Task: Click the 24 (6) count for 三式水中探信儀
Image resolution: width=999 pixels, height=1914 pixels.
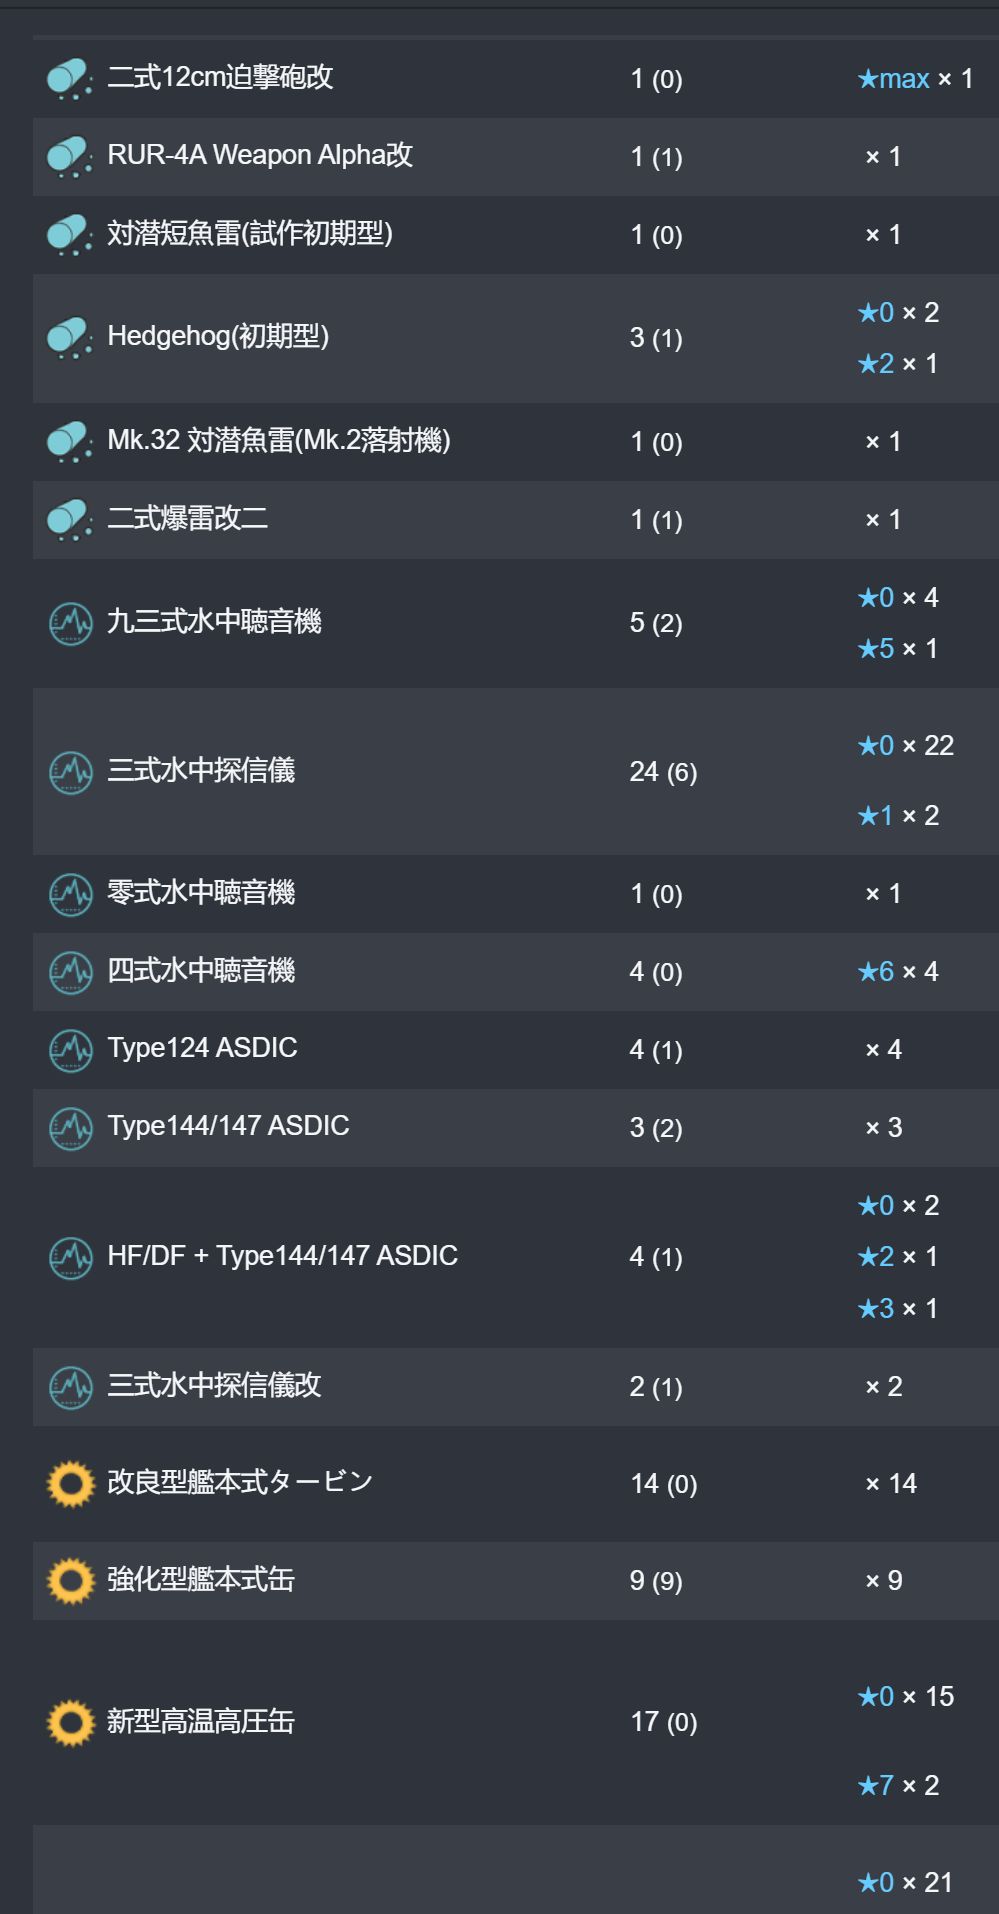Action: [664, 771]
